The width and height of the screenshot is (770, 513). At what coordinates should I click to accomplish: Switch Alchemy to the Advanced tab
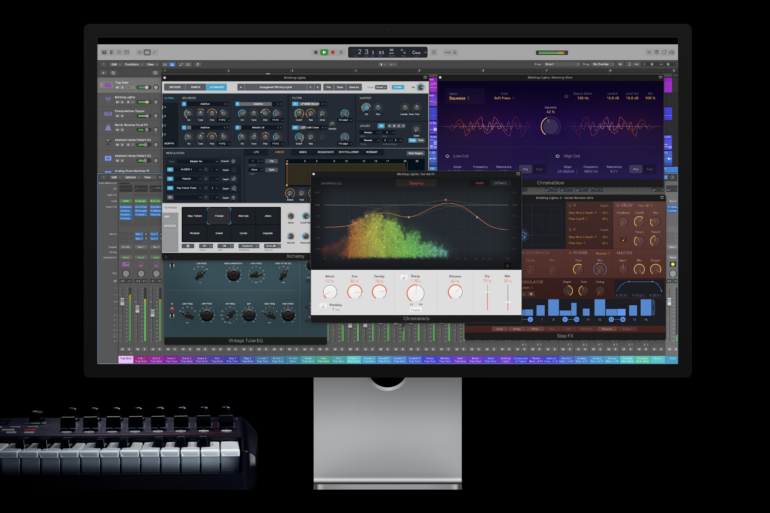coord(217,87)
